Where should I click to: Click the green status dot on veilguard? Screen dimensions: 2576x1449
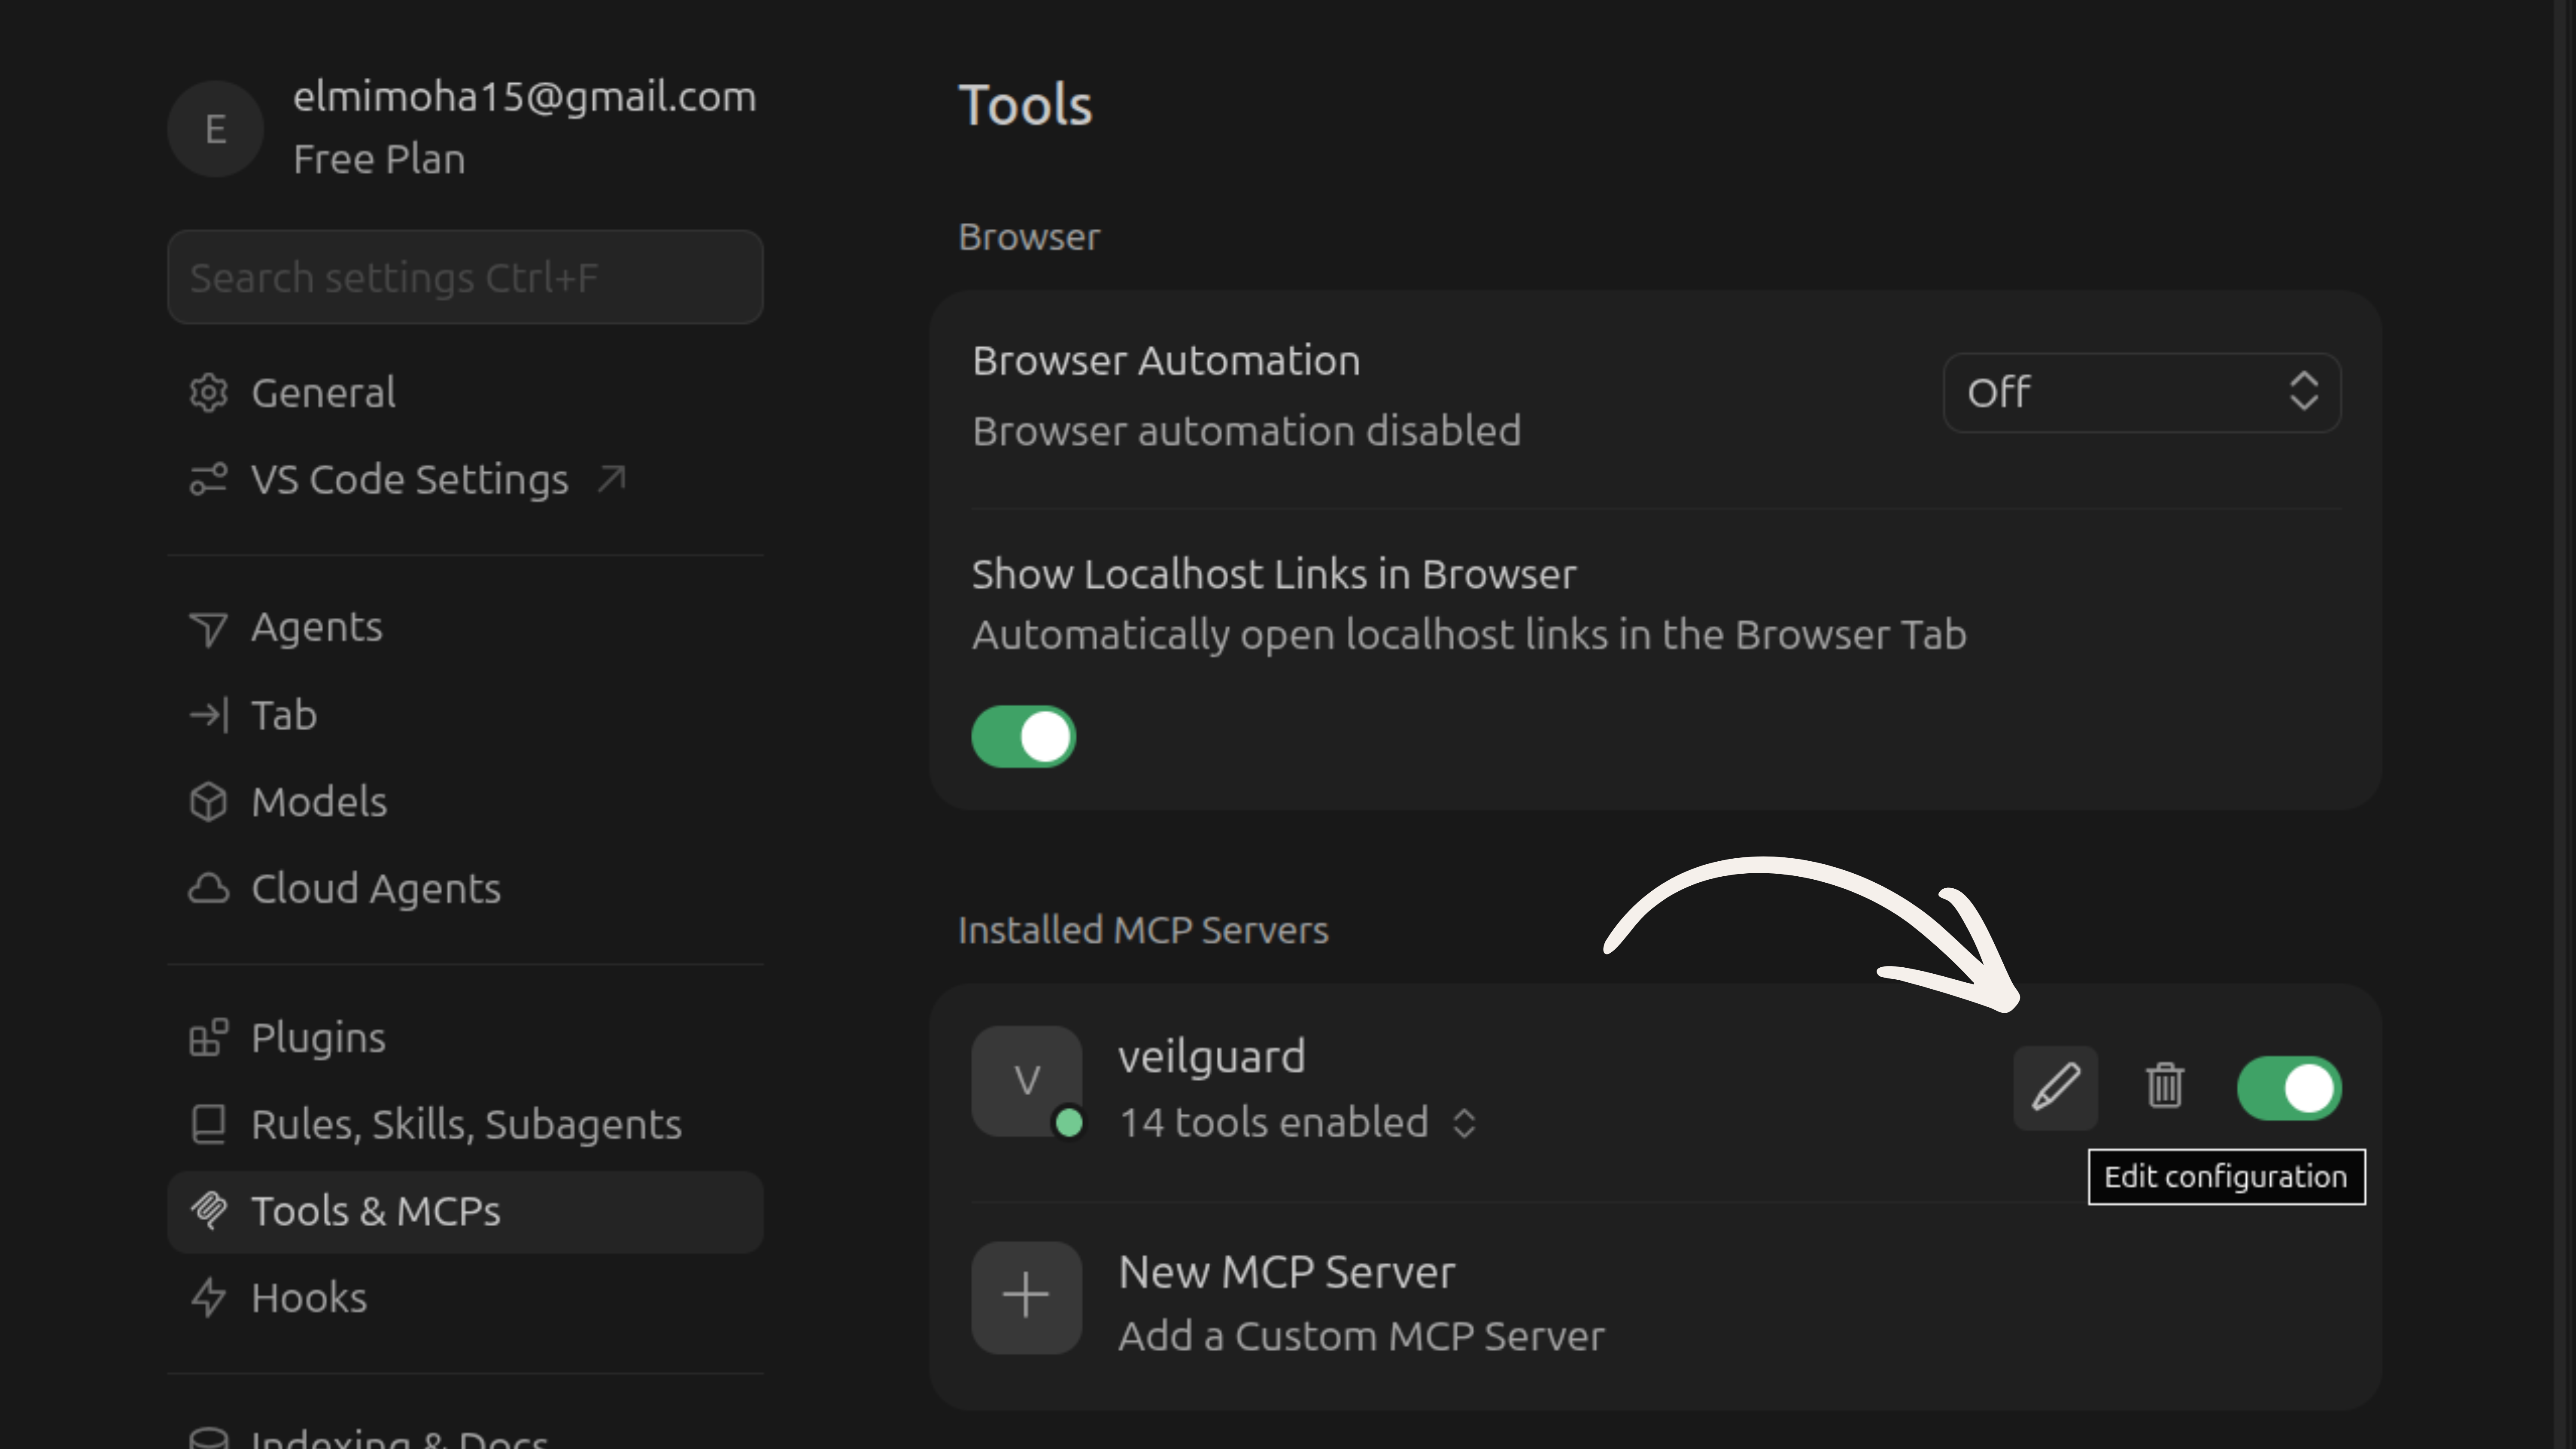pos(1069,1123)
